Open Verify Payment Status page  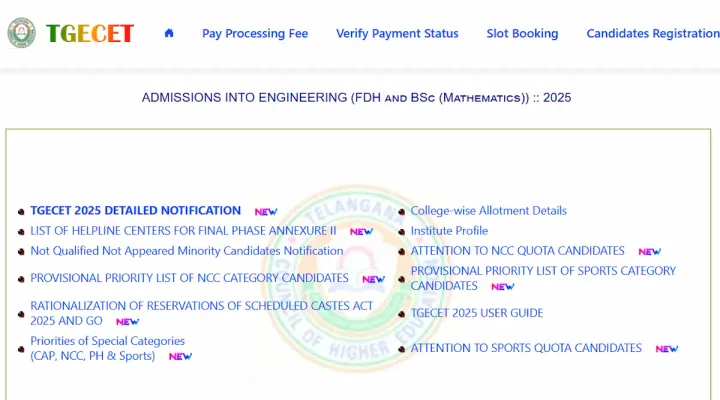pyautogui.click(x=397, y=33)
